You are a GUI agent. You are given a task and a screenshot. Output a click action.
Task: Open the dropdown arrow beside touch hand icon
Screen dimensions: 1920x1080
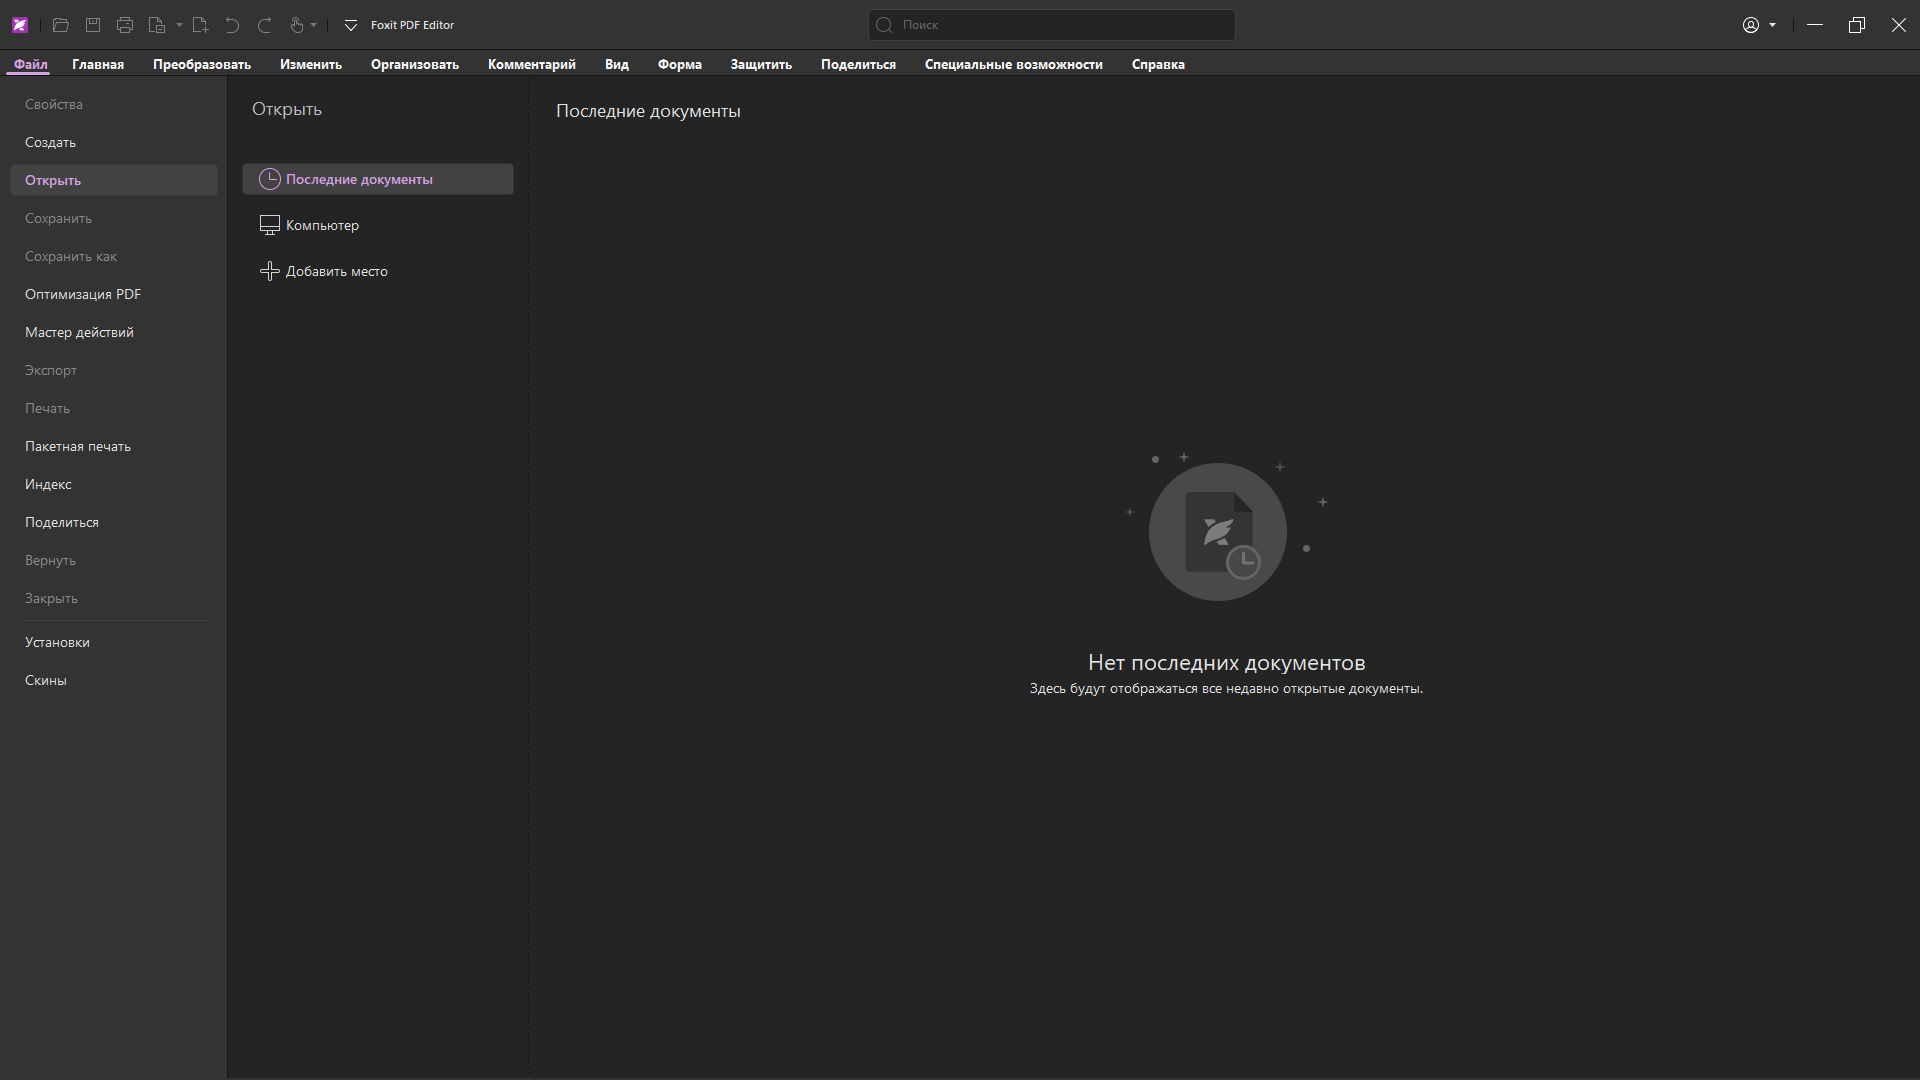(x=314, y=25)
